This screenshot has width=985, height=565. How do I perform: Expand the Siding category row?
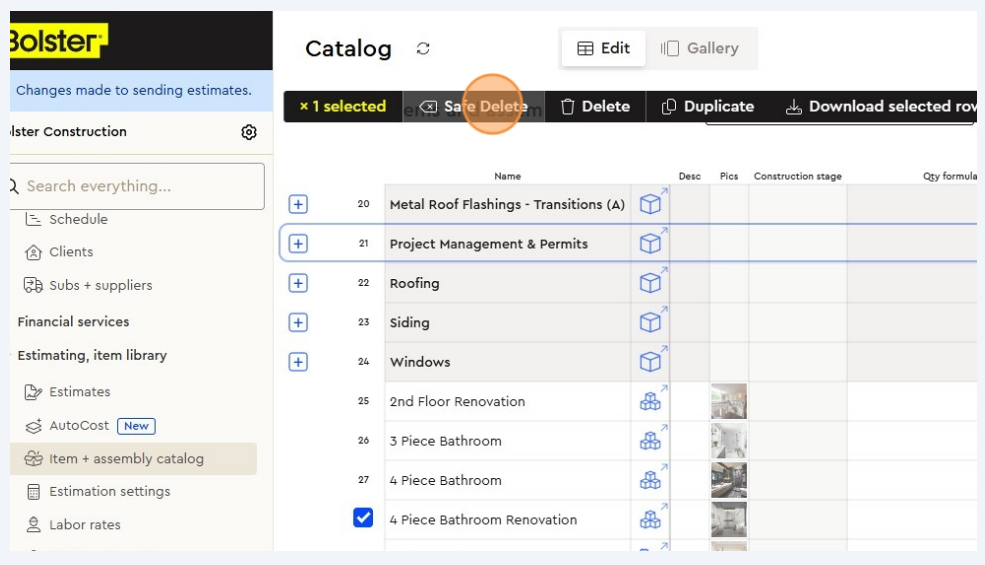click(298, 322)
